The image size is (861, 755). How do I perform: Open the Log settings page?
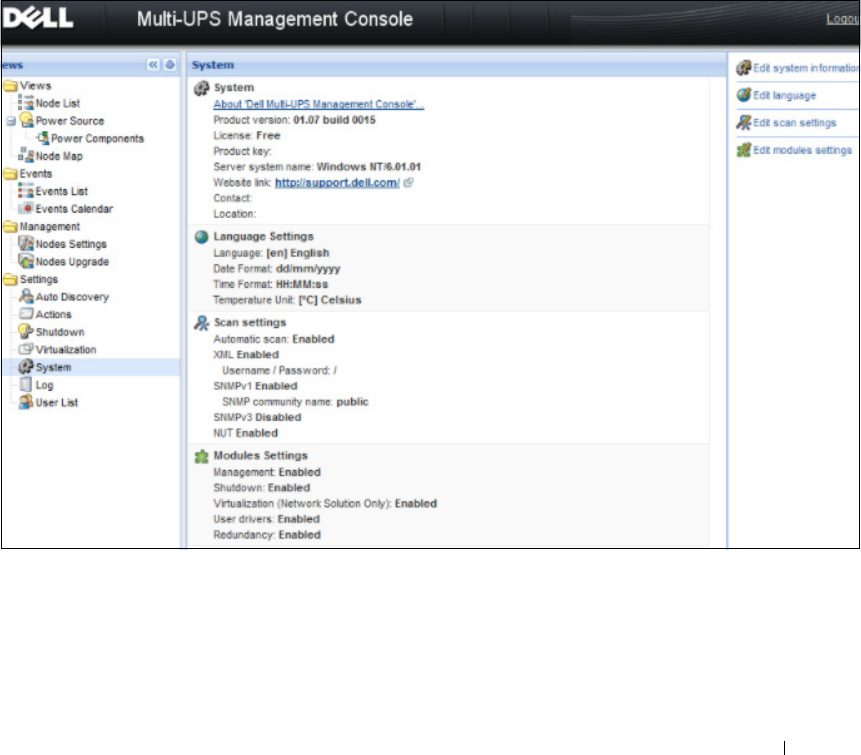44,385
